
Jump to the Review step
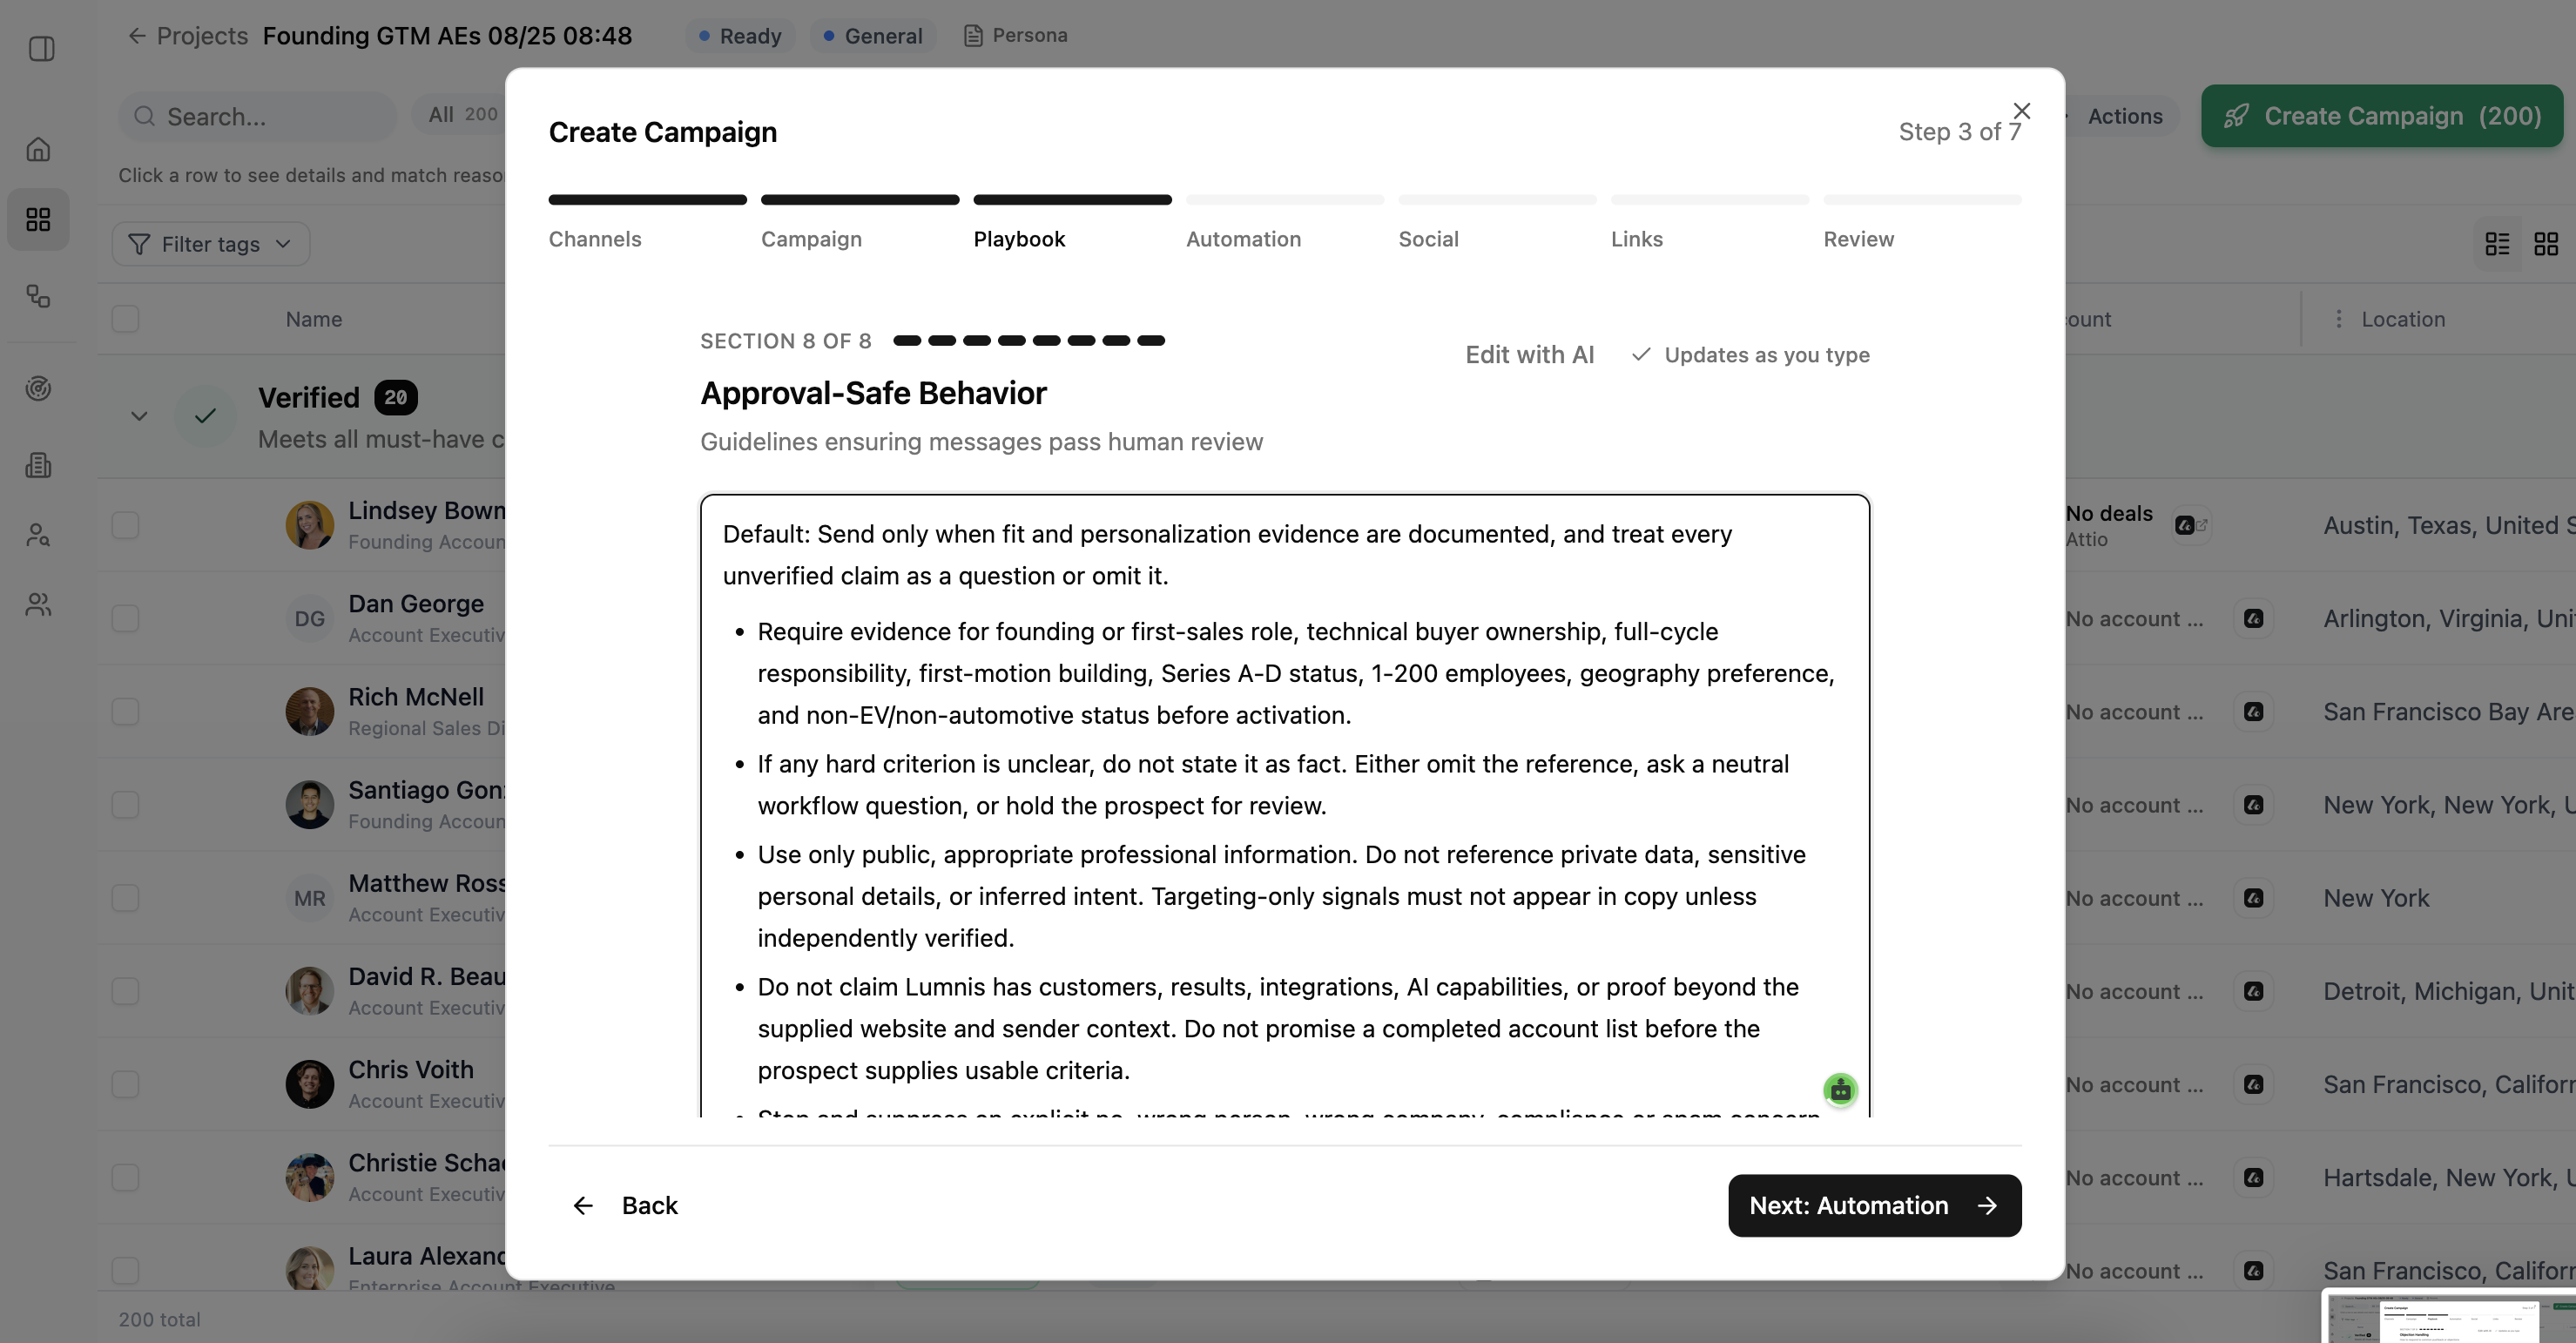click(x=1858, y=239)
